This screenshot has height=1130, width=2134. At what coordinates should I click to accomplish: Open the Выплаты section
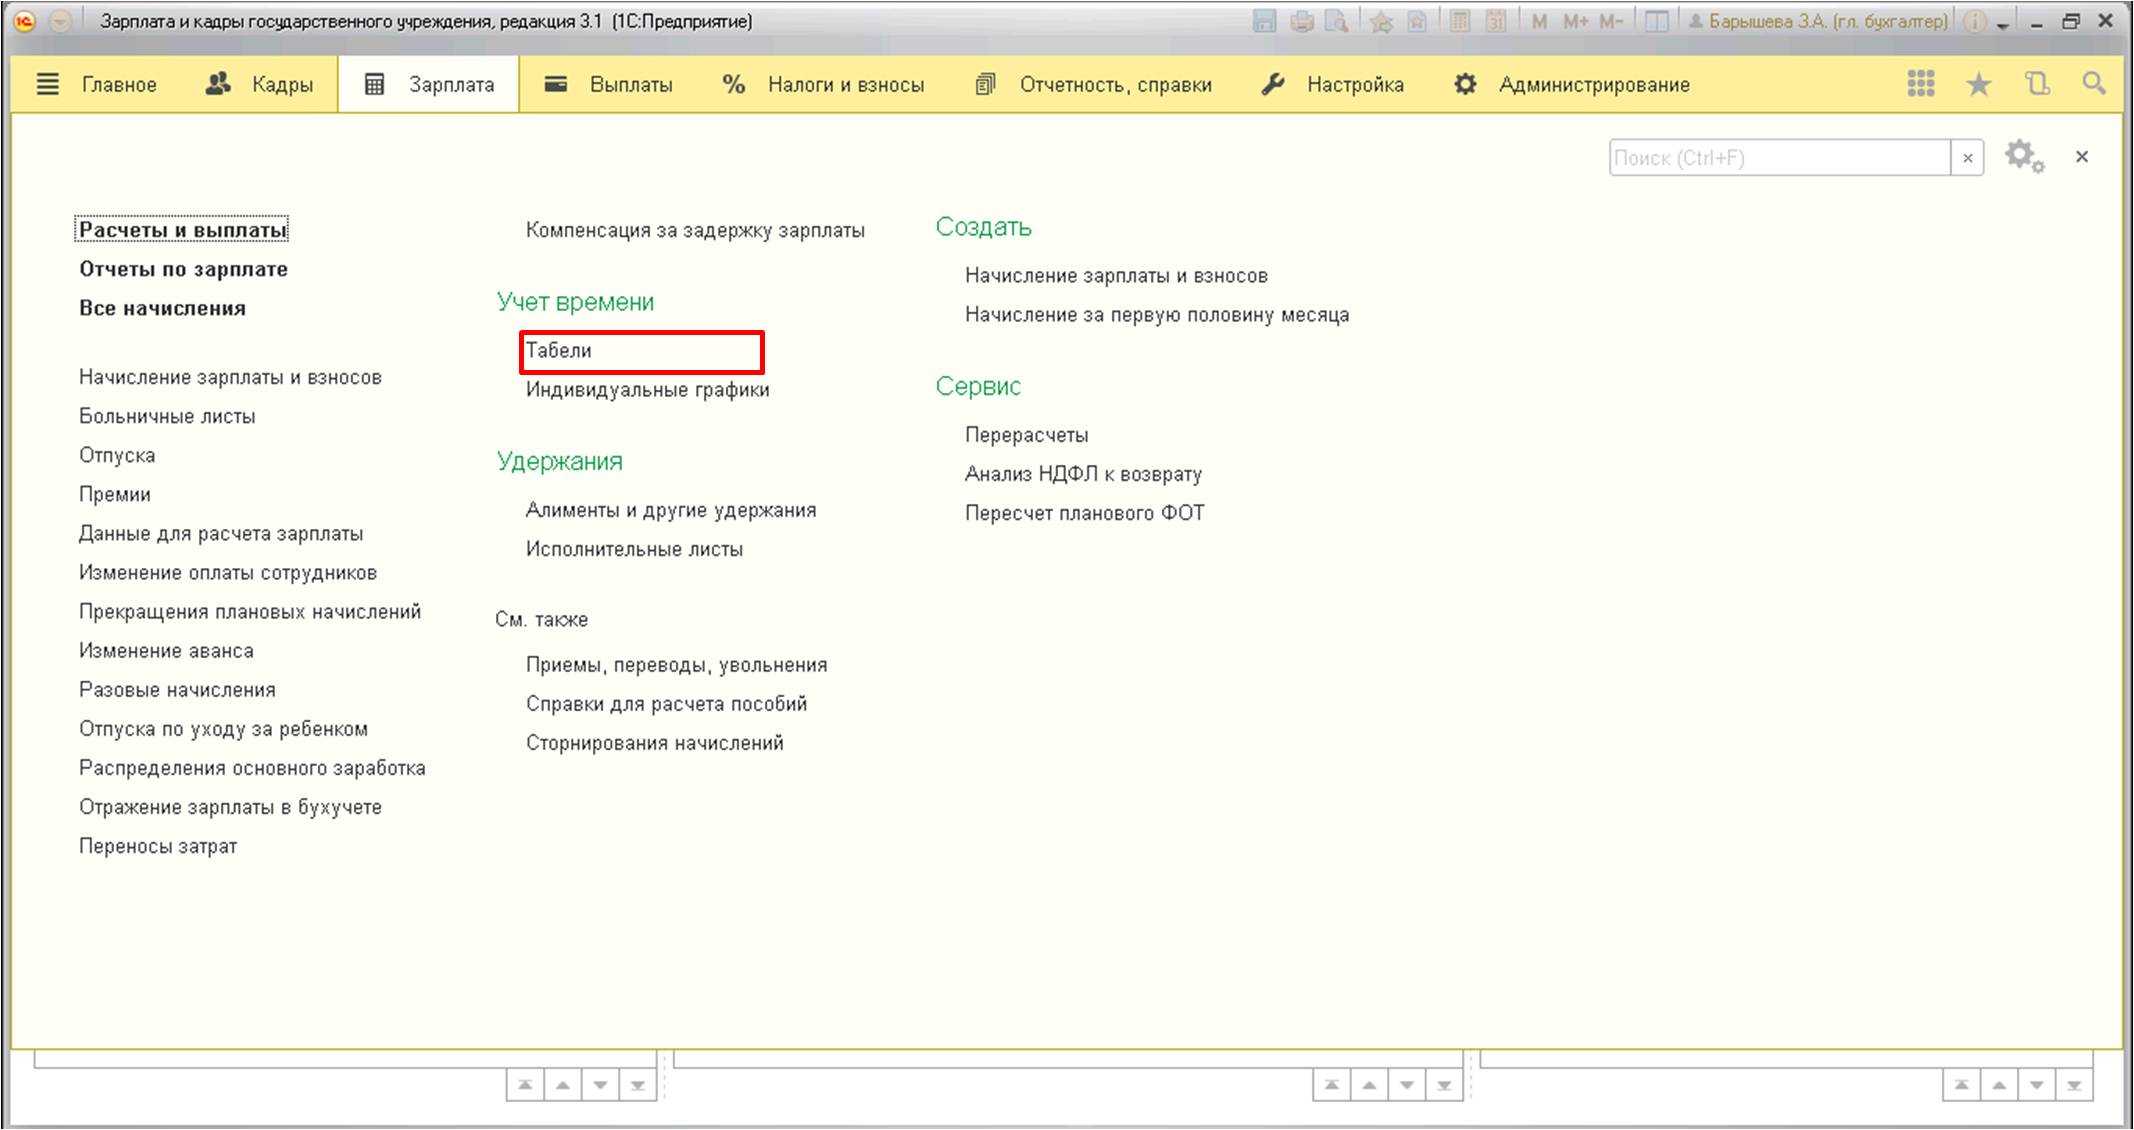click(608, 85)
